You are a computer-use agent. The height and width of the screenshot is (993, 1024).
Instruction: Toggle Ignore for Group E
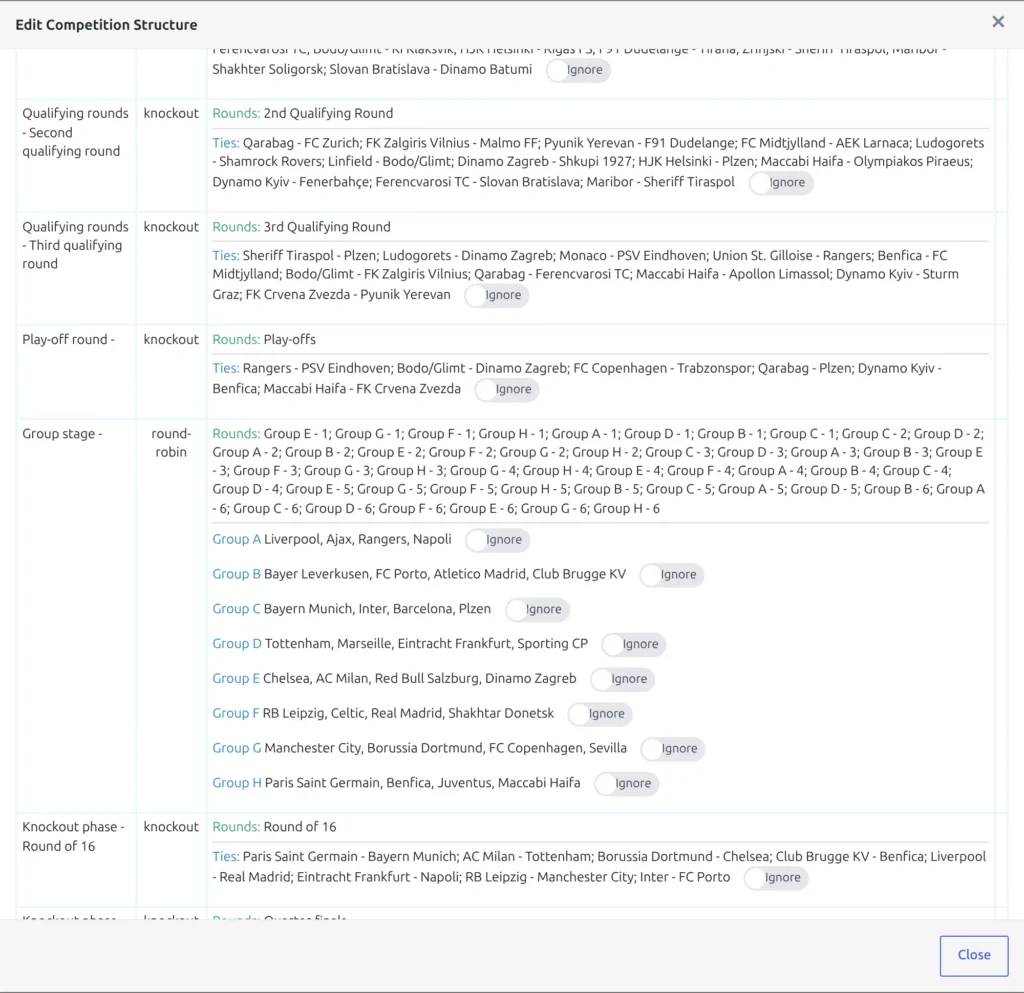coord(622,679)
